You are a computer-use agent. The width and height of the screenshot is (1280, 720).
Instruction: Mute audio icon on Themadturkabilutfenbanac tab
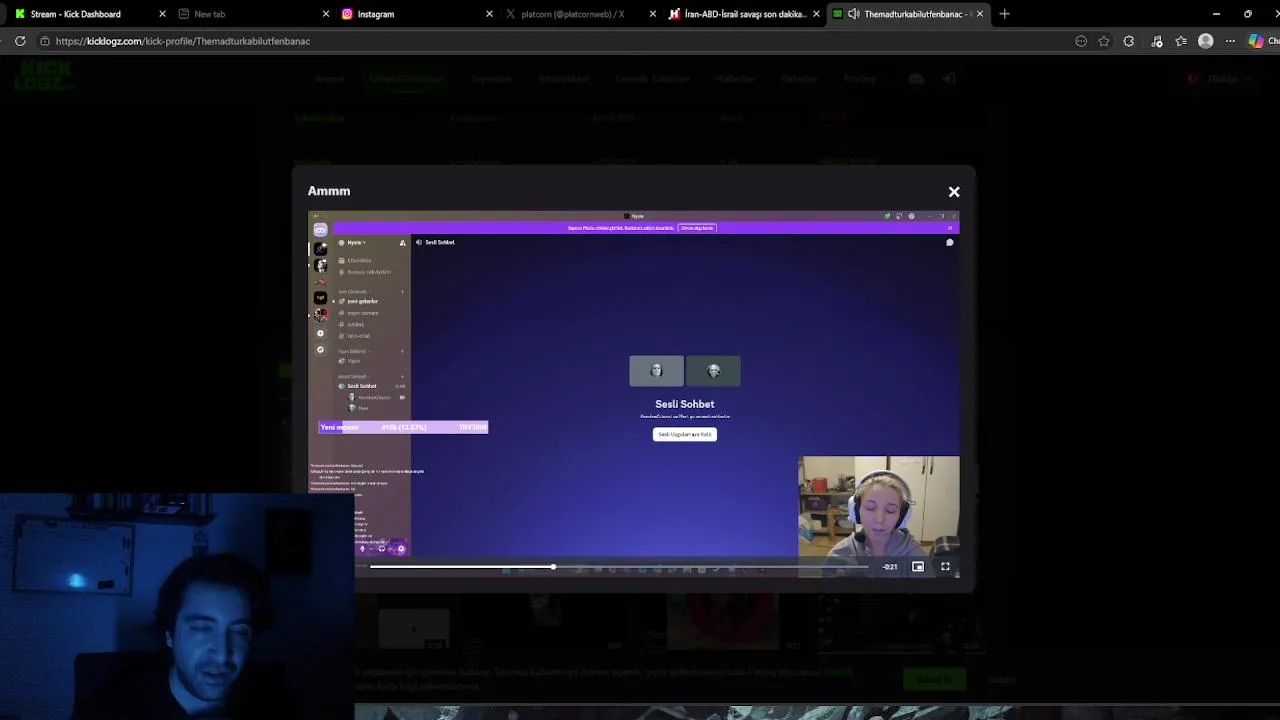(x=853, y=14)
